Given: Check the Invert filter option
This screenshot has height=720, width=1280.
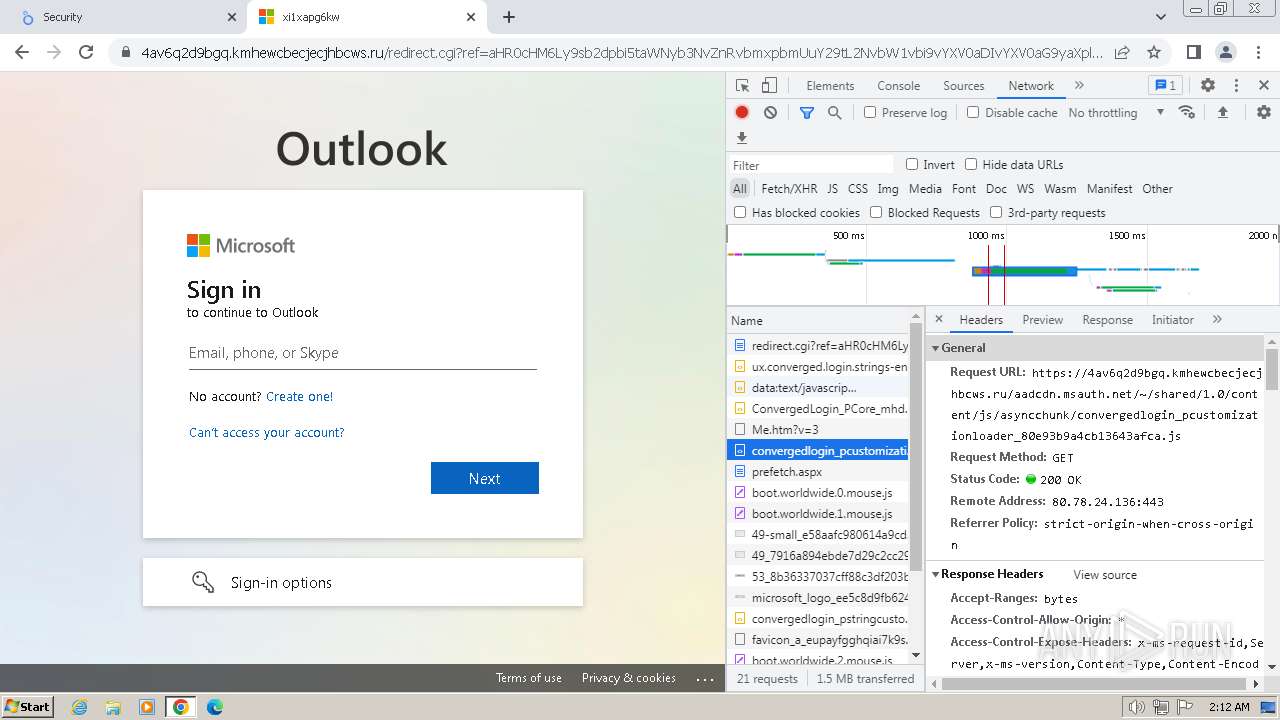Looking at the screenshot, I should 912,164.
